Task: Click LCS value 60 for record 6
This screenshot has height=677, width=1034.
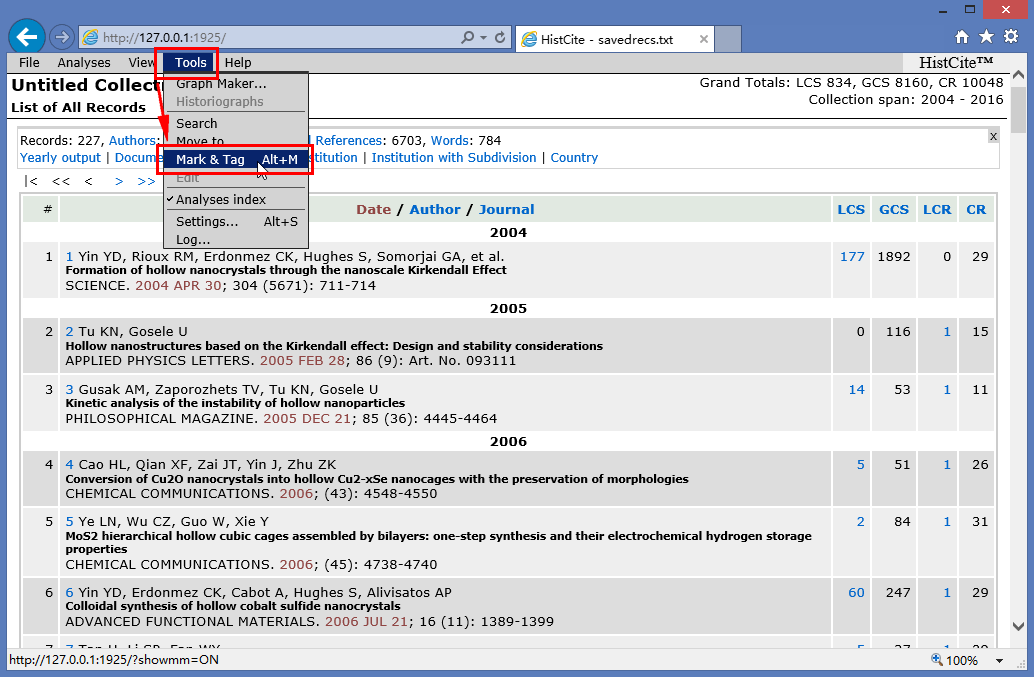Action: tap(856, 593)
